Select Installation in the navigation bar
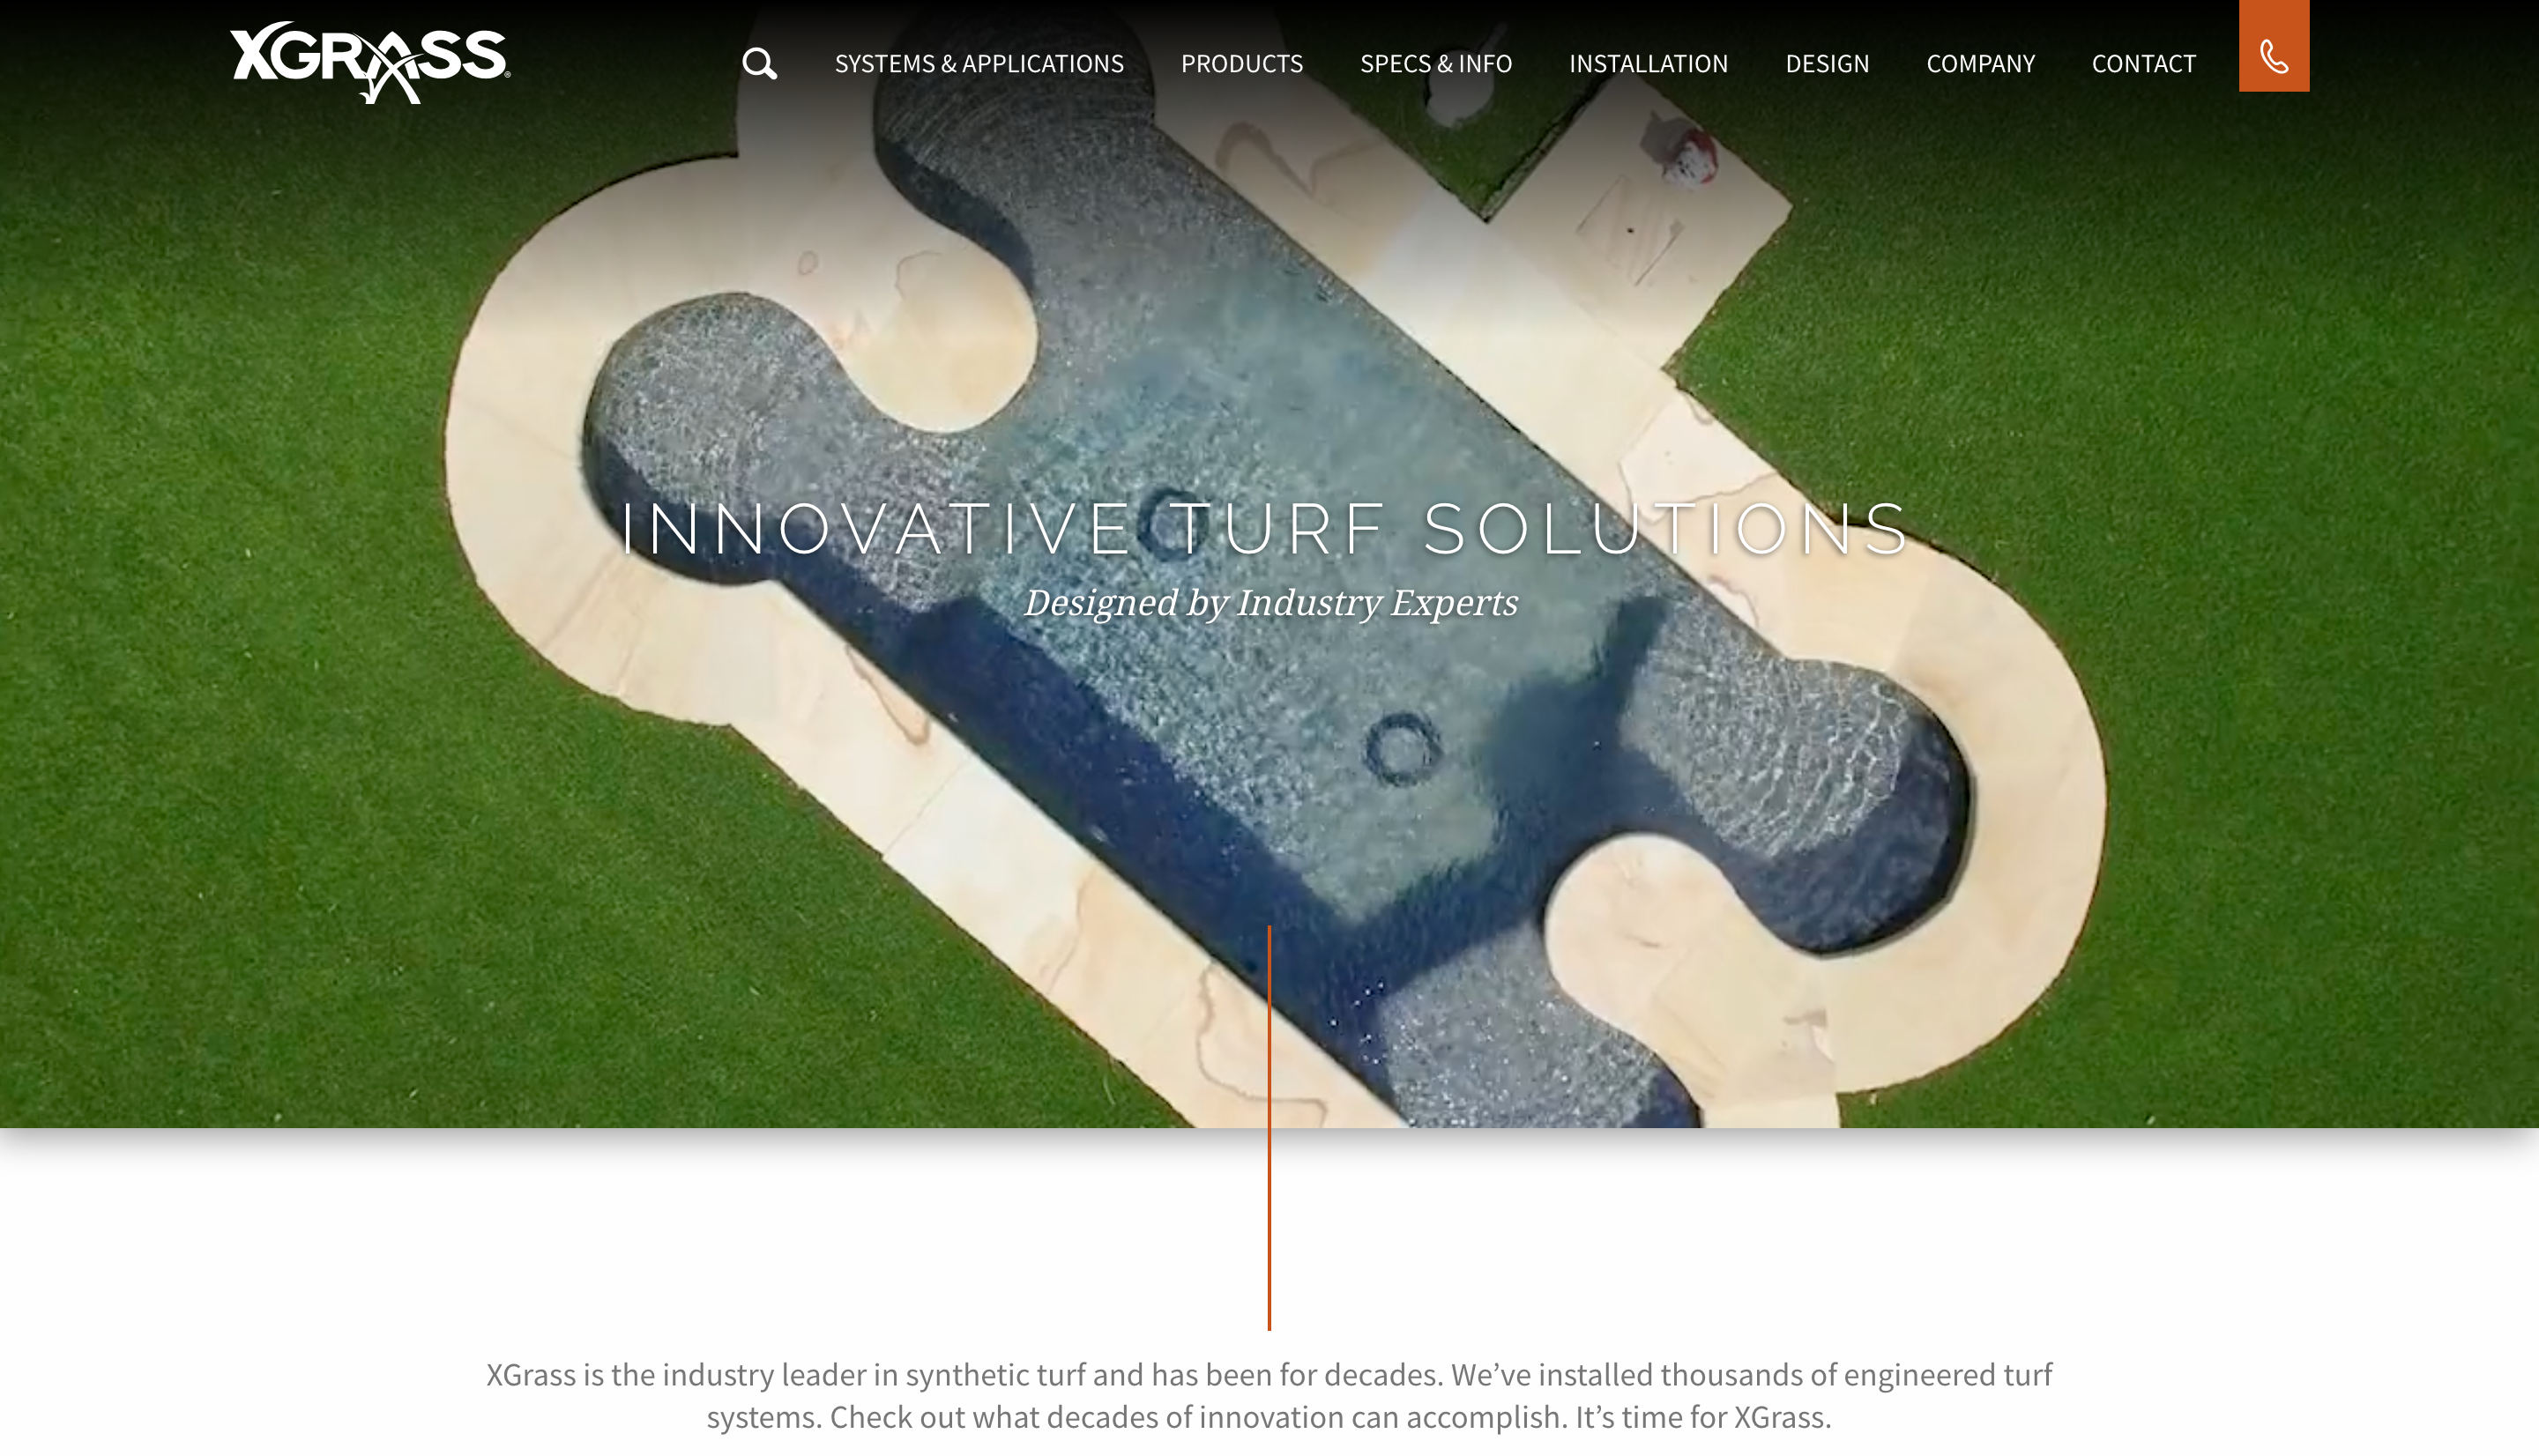This screenshot has width=2539, height=1456. 1648,64
